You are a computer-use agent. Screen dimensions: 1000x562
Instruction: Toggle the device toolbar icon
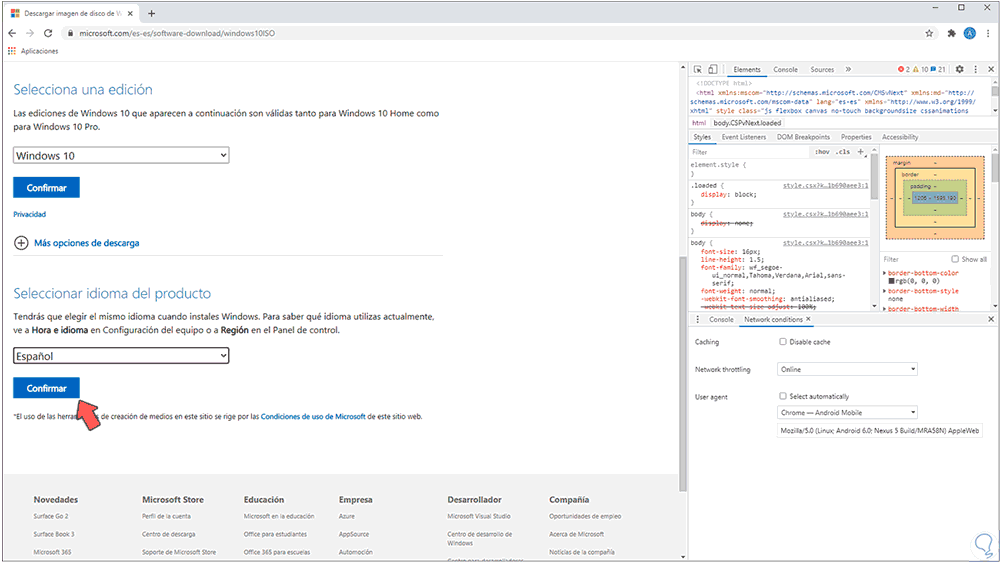pyautogui.click(x=712, y=70)
